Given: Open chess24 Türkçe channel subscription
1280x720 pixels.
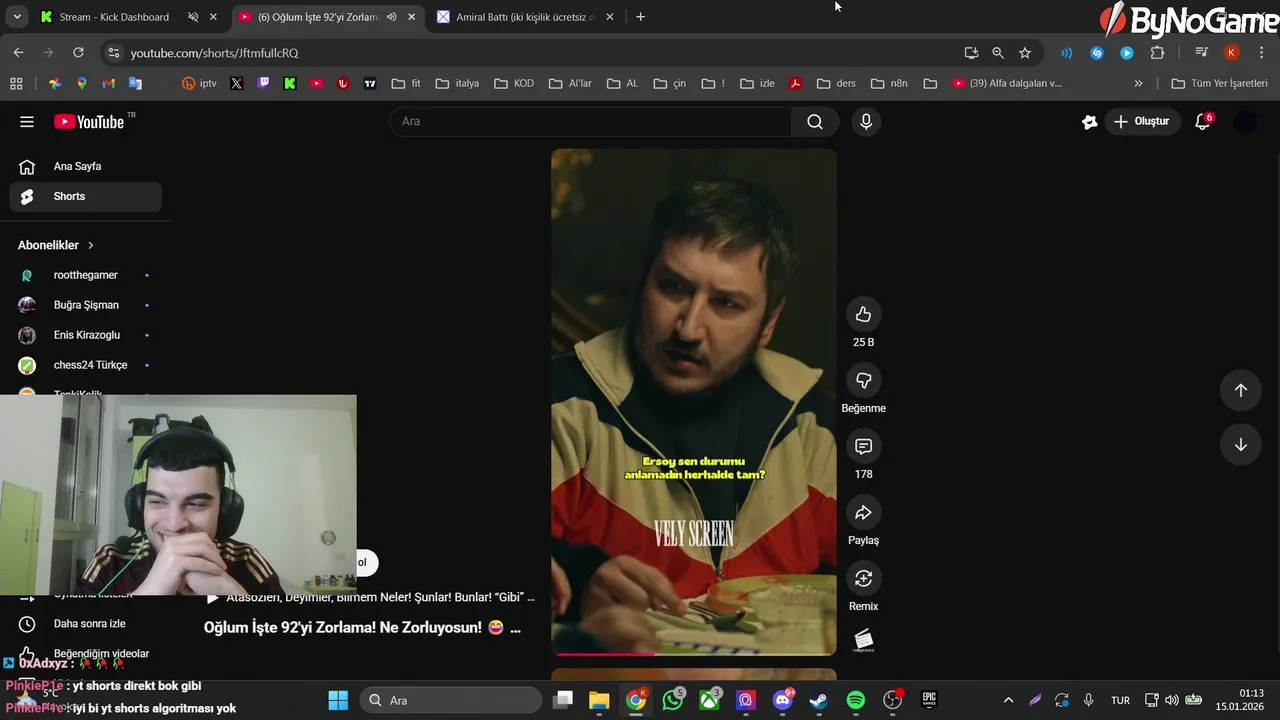Looking at the screenshot, I should point(86,365).
